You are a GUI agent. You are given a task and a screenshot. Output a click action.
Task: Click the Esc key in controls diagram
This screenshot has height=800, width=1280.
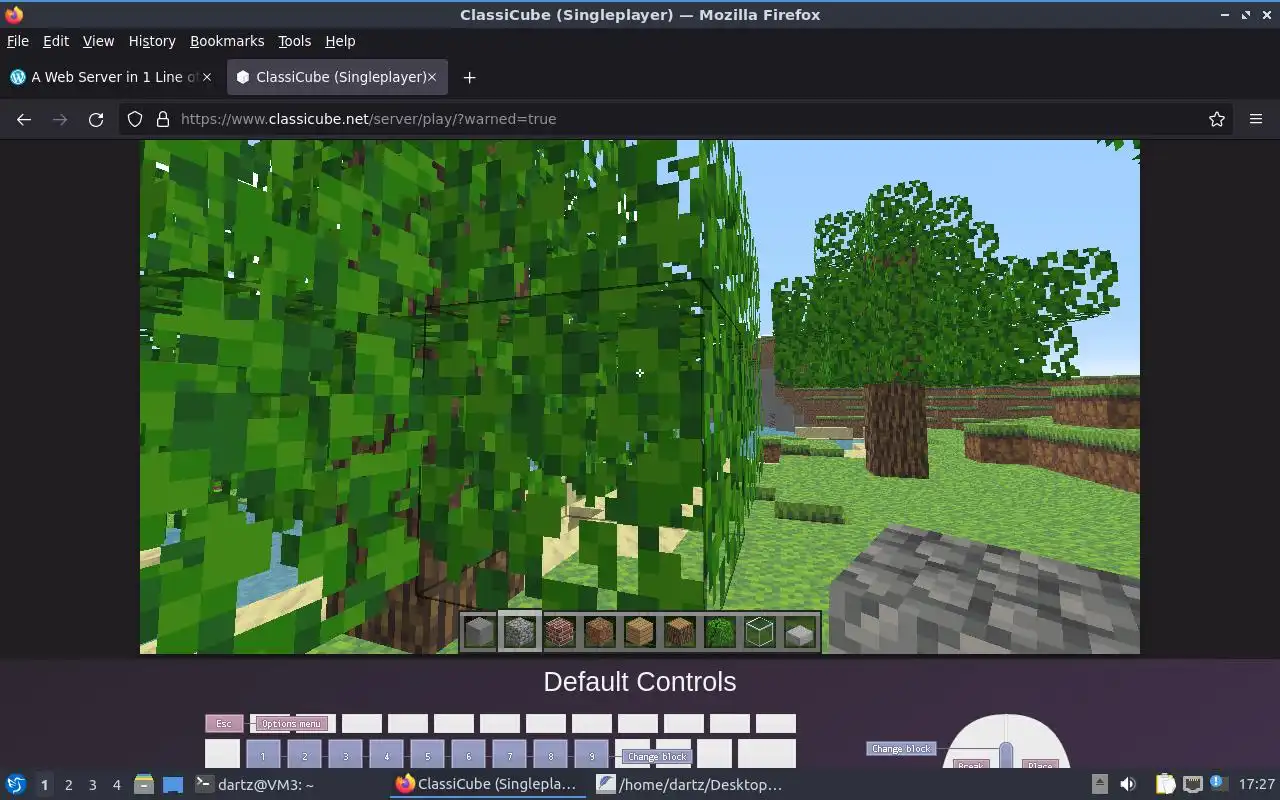click(224, 723)
